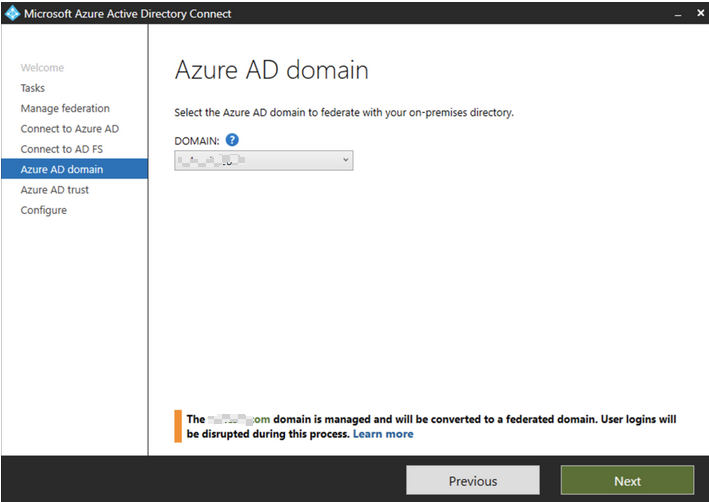Go to the Welcome step in sidebar
Screen dimensions: 709x502
coord(42,68)
